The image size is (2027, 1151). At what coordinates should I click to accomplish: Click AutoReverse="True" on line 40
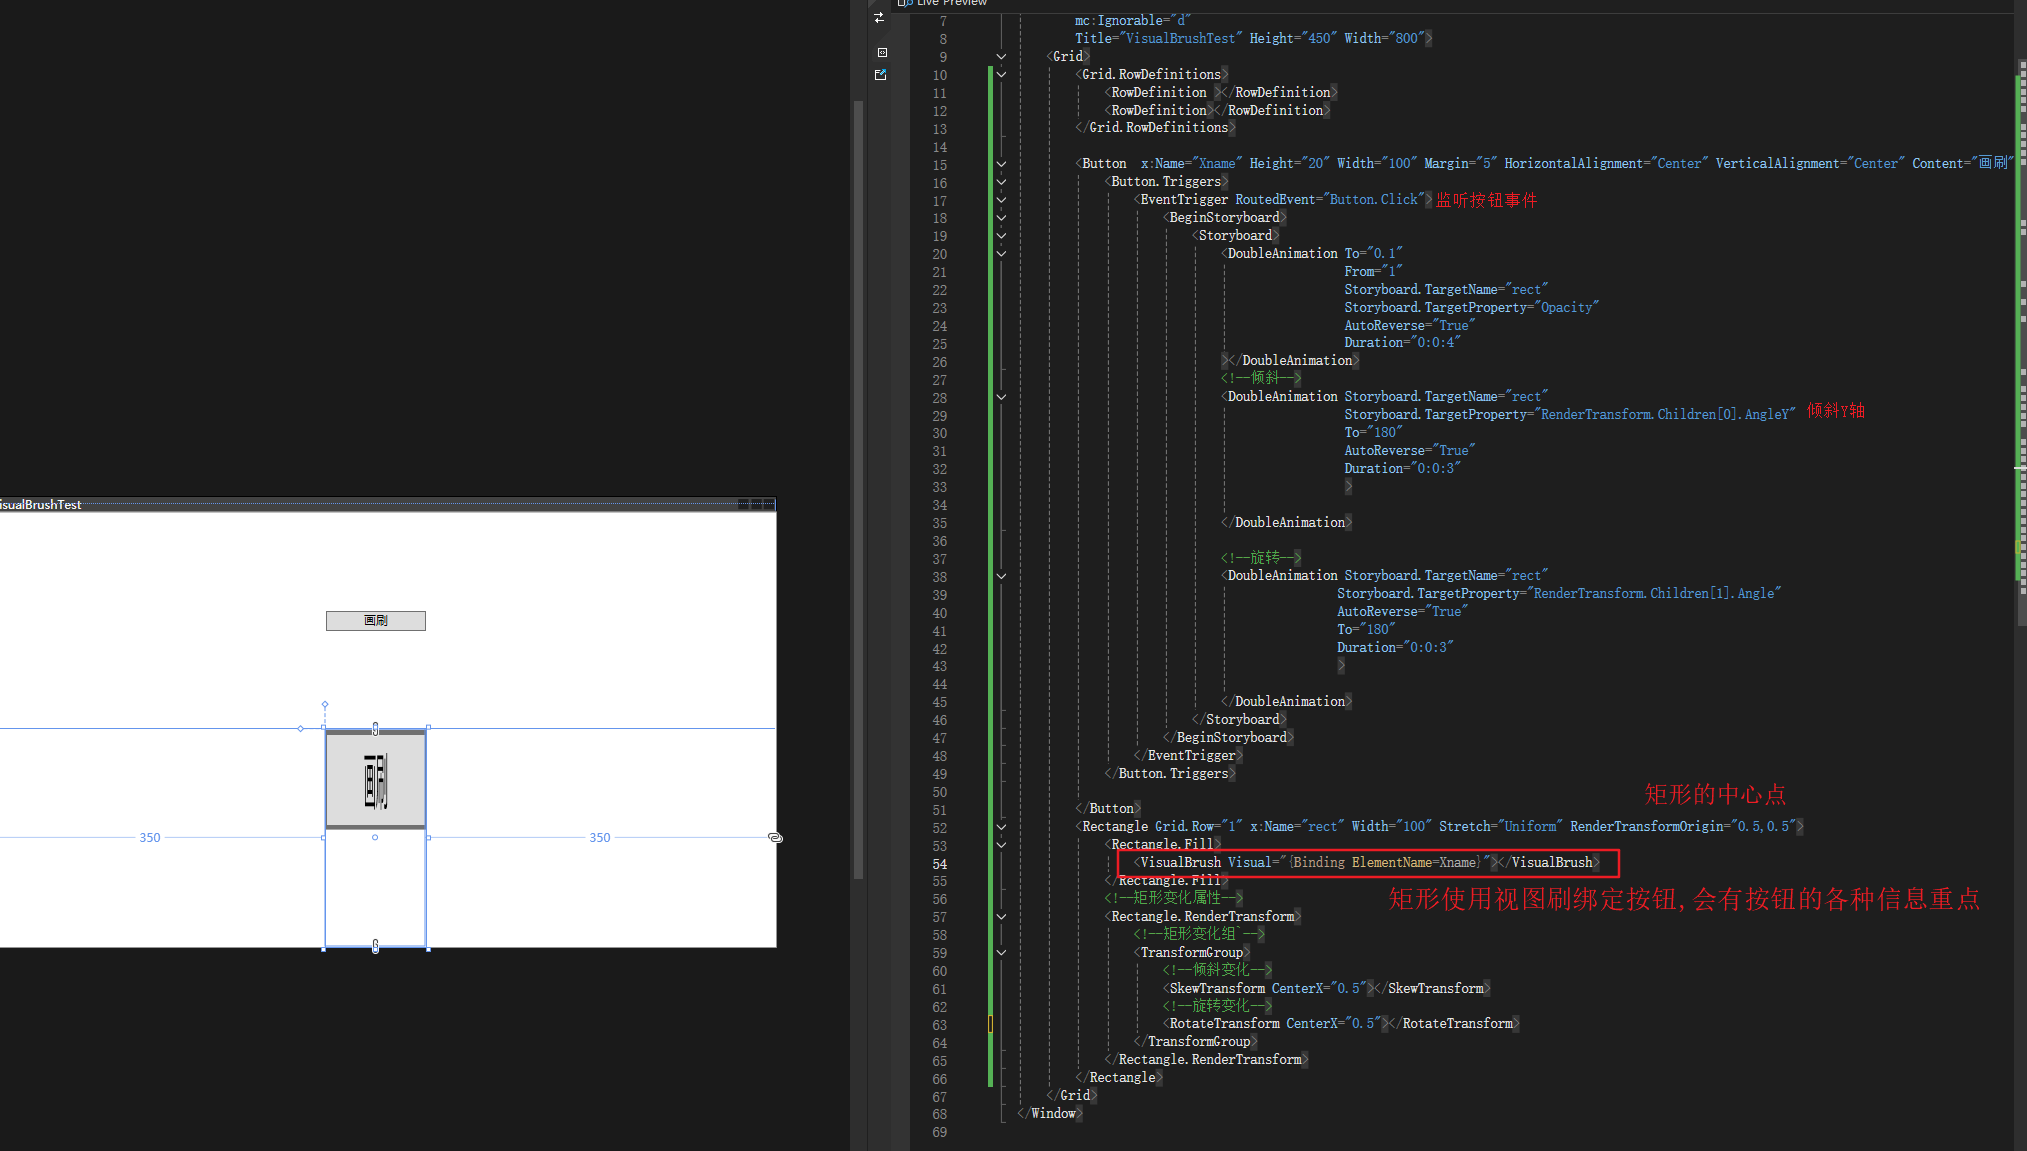(1402, 611)
